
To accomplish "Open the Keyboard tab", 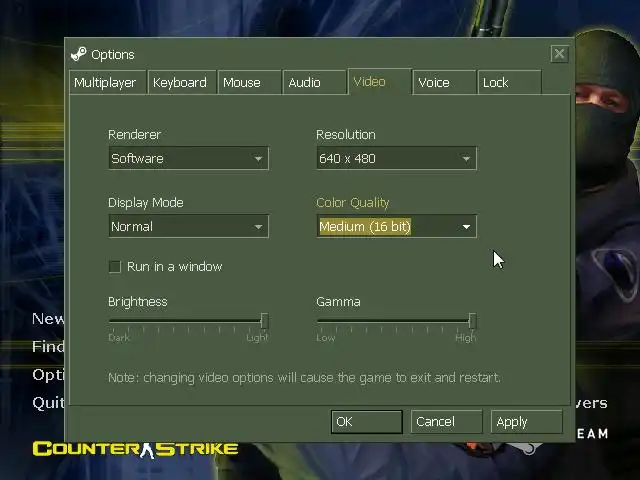I will (x=182, y=82).
